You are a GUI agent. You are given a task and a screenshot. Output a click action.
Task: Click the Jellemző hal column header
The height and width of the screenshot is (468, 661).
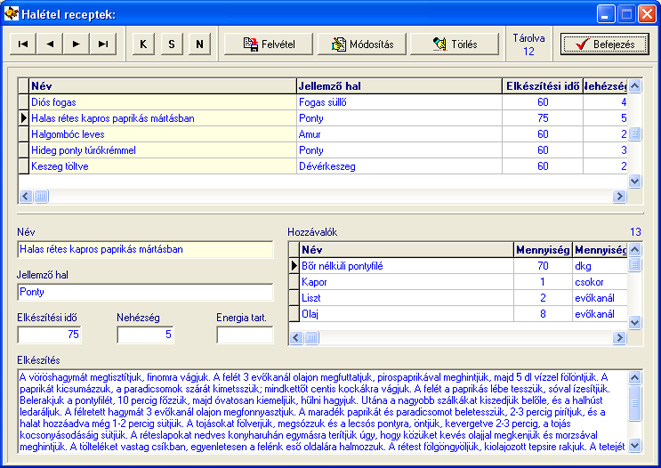(x=399, y=86)
